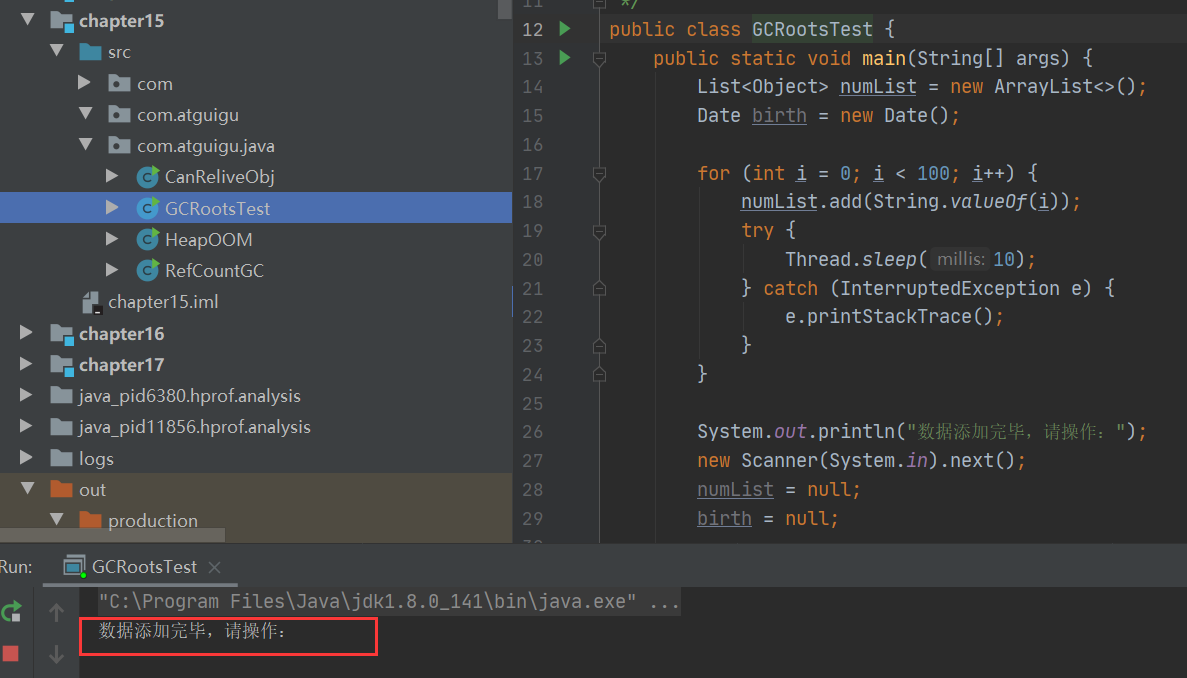Viewport: 1187px width, 678px height.
Task: Click the com.atguigu.java package icon
Action: click(119, 145)
